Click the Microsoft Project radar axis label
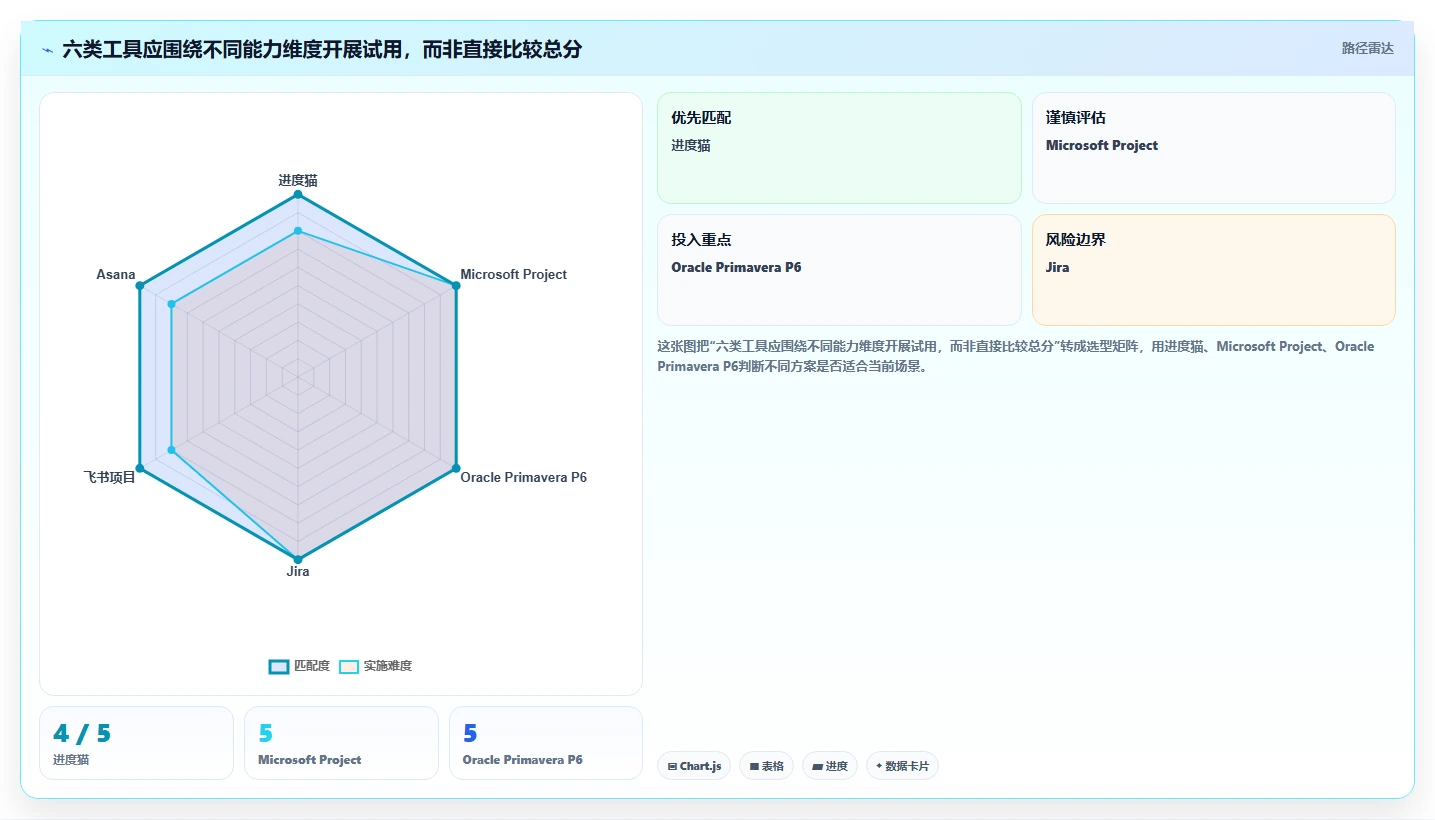The image size is (1435, 820). pyautogui.click(x=513, y=274)
